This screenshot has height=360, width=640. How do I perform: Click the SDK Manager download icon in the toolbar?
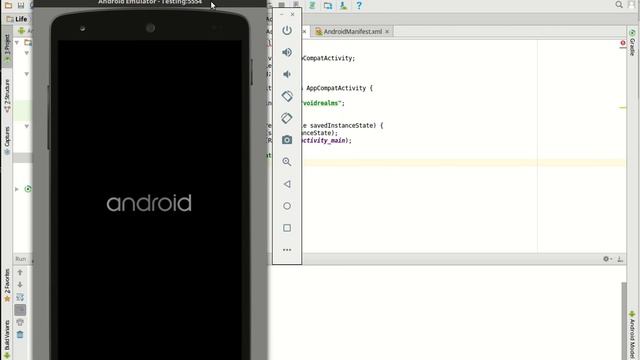(343, 5)
